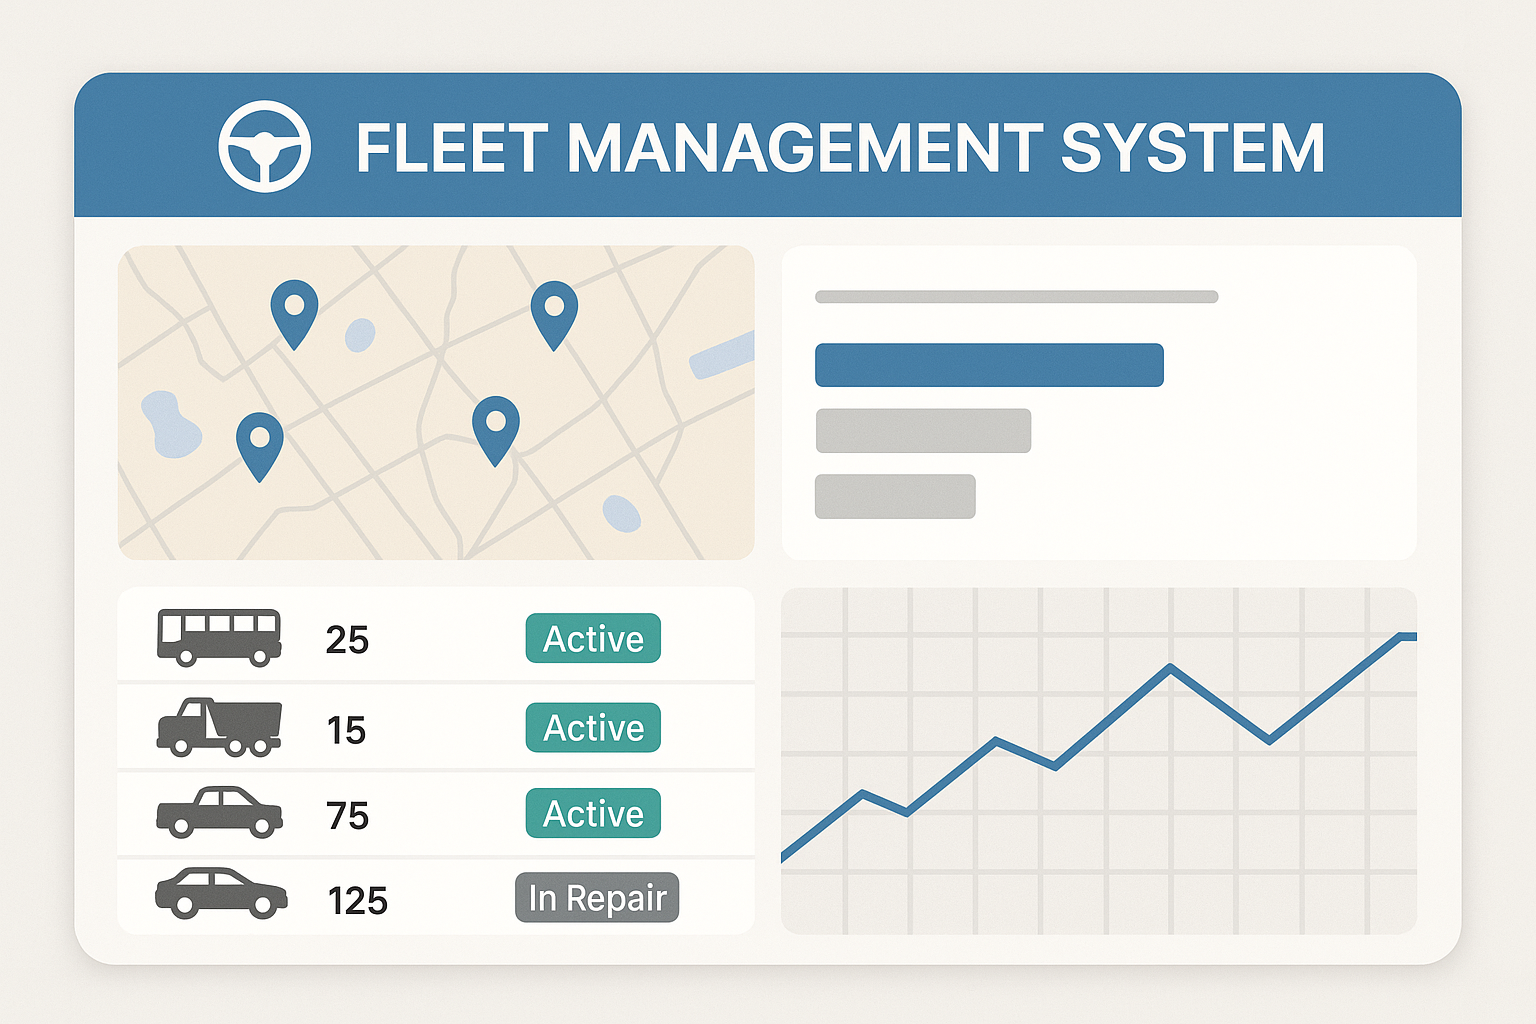Click the Active badge next to 75
Image resolution: width=1536 pixels, height=1024 pixels.
592,814
